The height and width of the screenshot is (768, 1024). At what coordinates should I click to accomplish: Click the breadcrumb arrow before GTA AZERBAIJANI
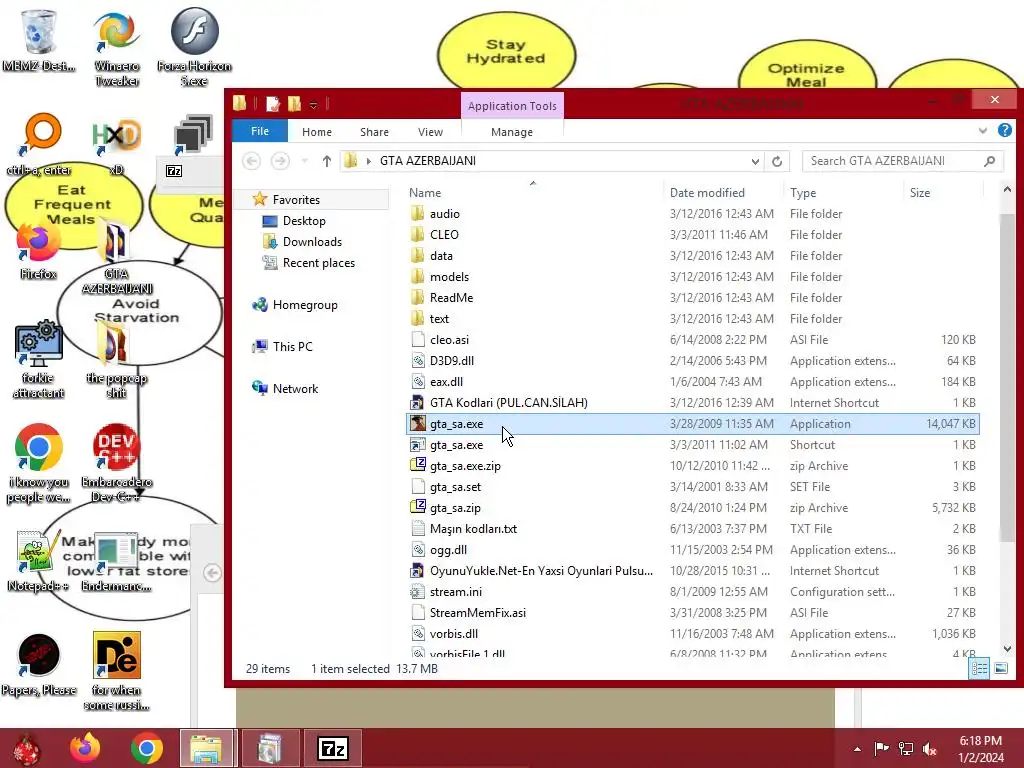tap(369, 161)
